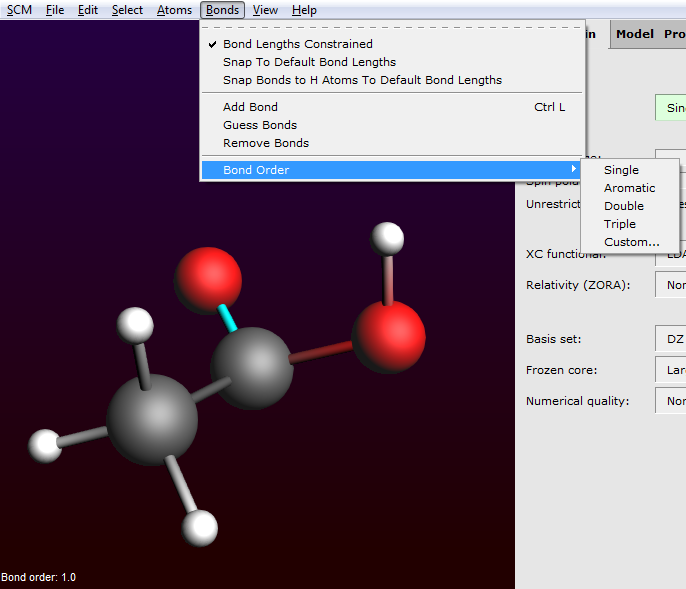The width and height of the screenshot is (686, 589).
Task: Open the Numerical quality dropdown
Action: [670, 401]
